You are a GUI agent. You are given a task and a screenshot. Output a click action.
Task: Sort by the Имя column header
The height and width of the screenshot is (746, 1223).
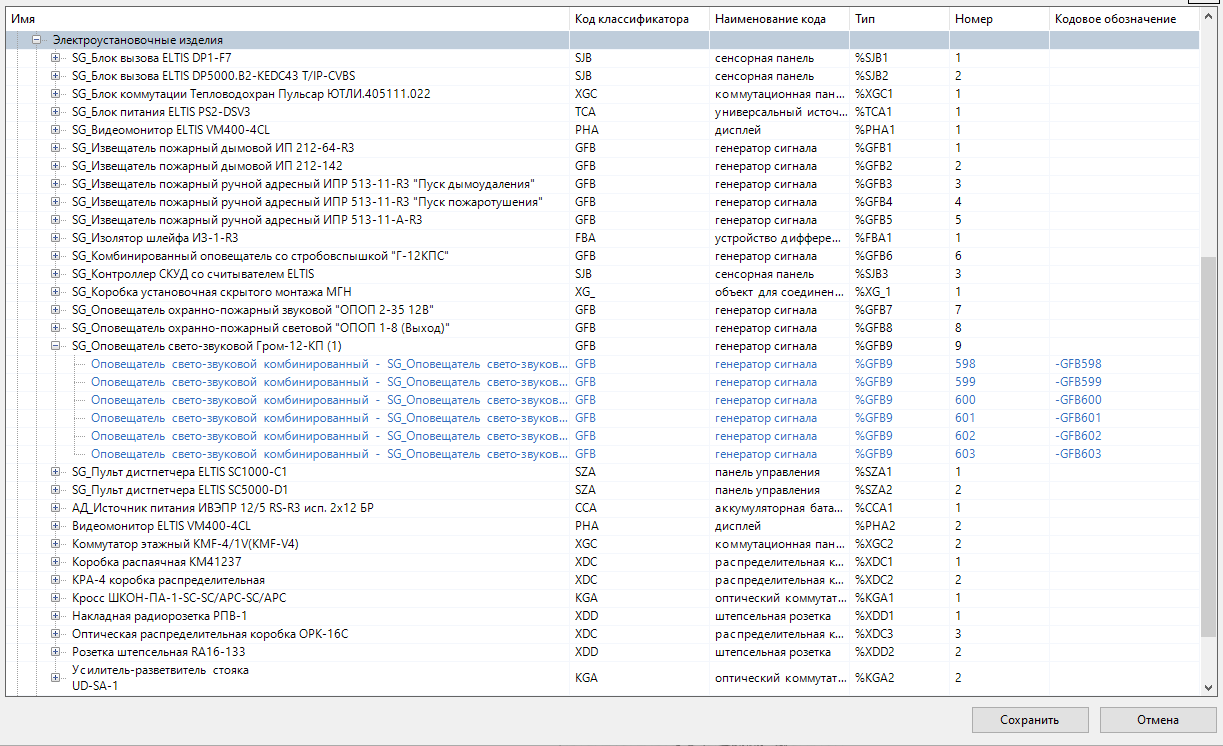(x=287, y=19)
